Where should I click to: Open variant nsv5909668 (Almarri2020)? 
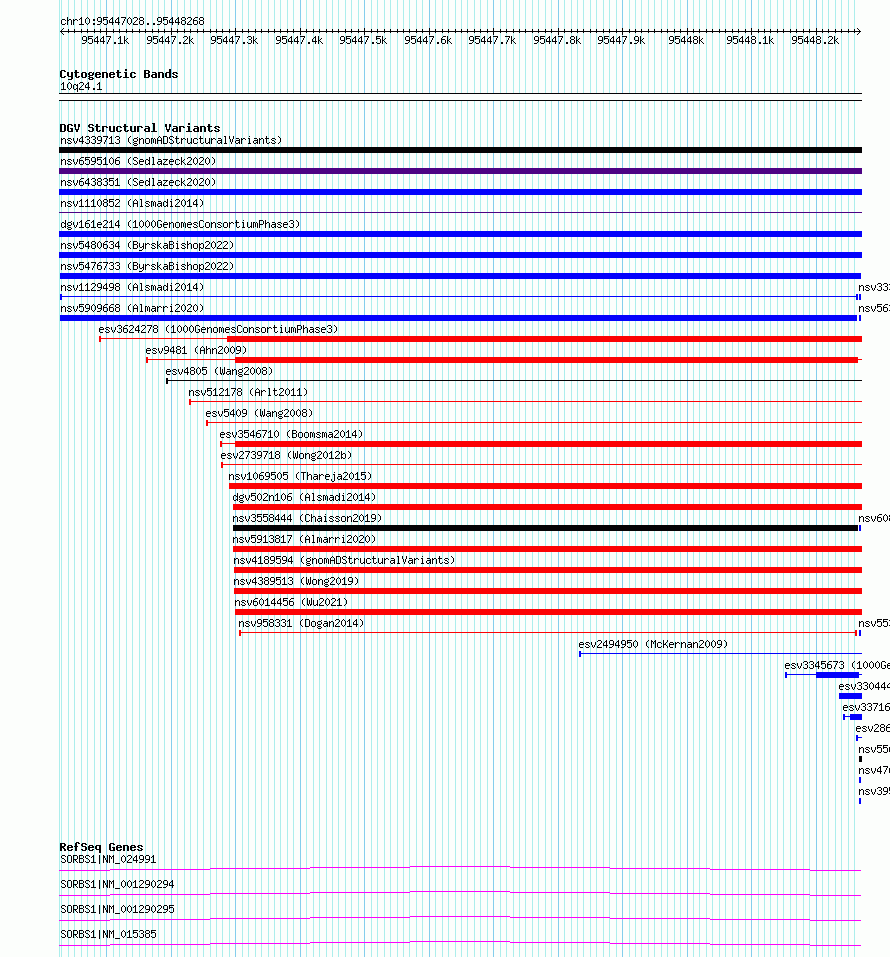[x=132, y=308]
